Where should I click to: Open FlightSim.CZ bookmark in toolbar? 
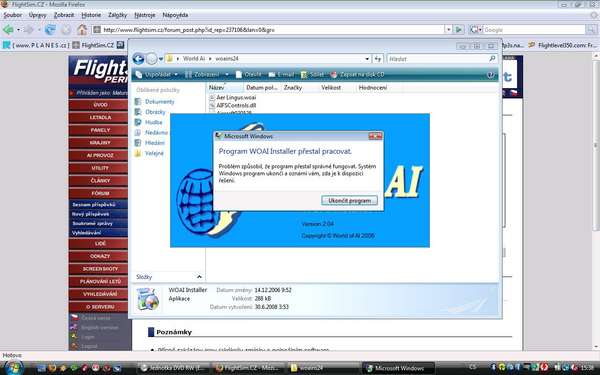(x=93, y=45)
